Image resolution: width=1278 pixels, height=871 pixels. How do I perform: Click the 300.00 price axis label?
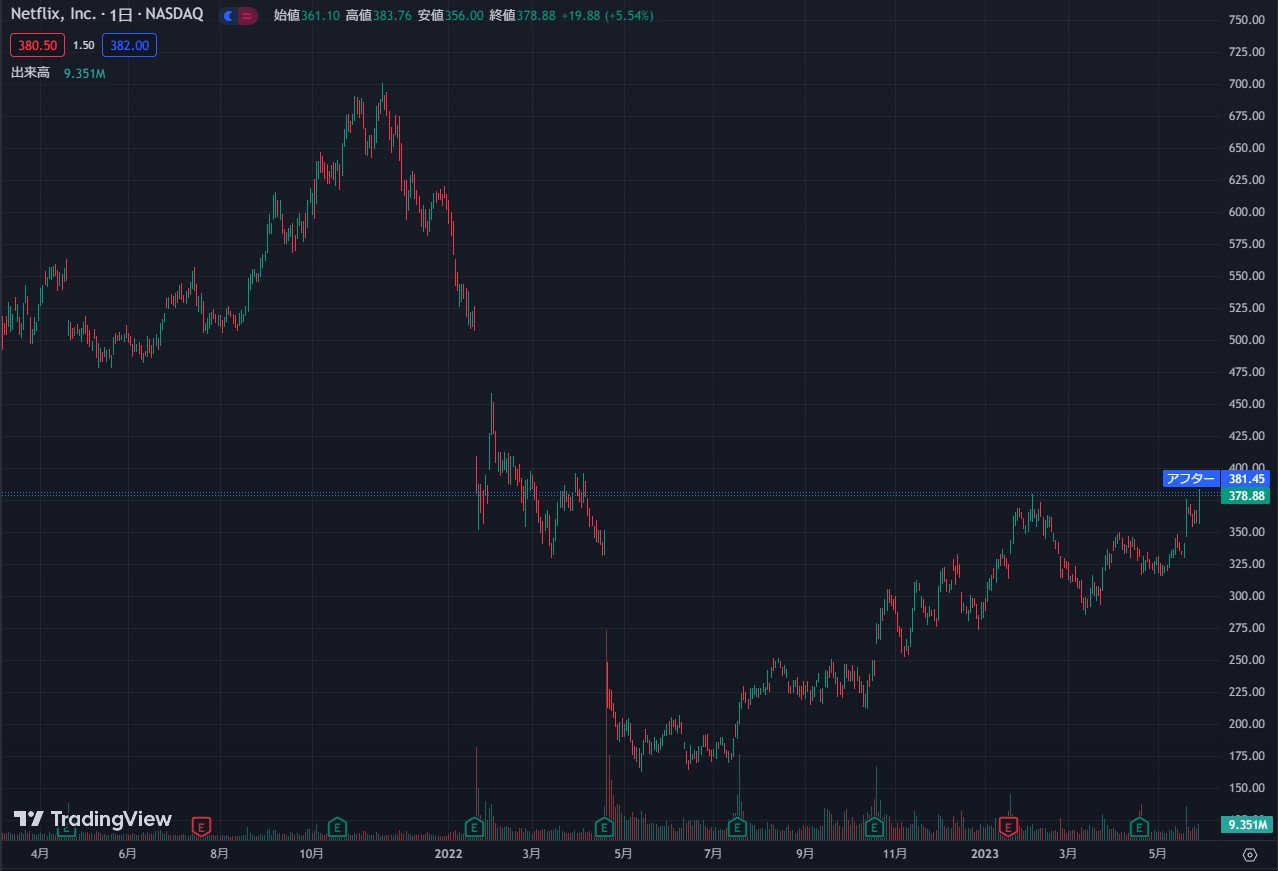click(1246, 596)
